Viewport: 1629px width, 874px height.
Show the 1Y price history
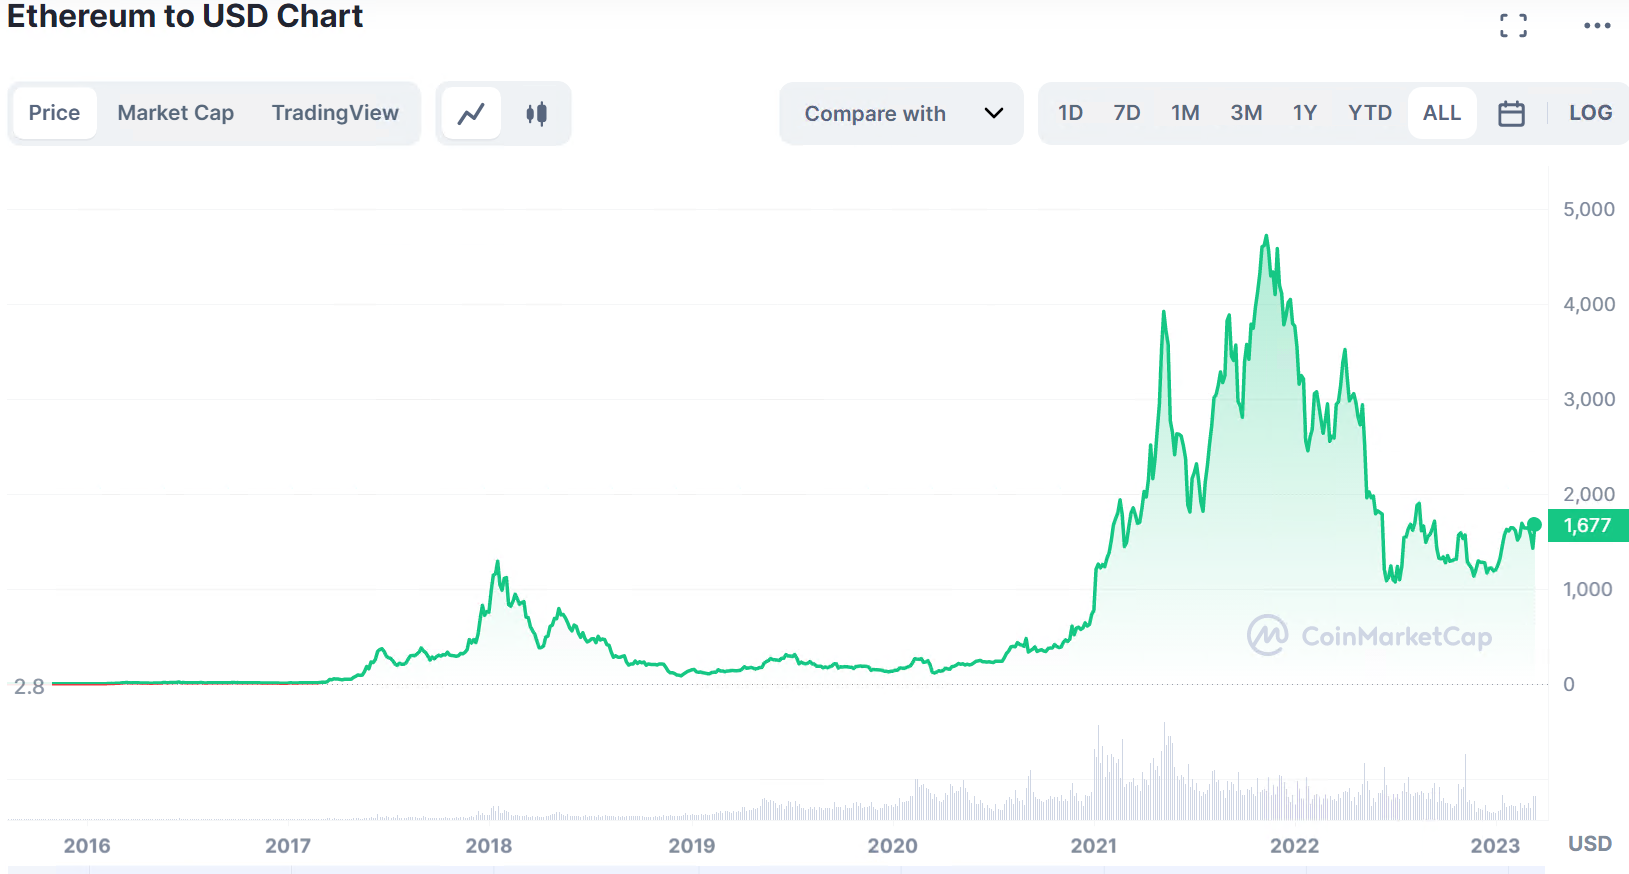[x=1304, y=113]
